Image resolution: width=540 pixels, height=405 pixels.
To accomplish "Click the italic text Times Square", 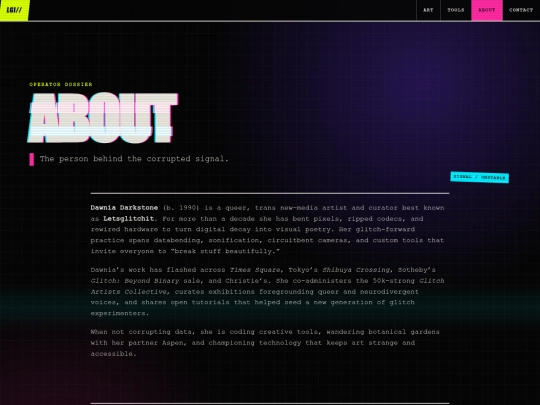I will coord(255,270).
